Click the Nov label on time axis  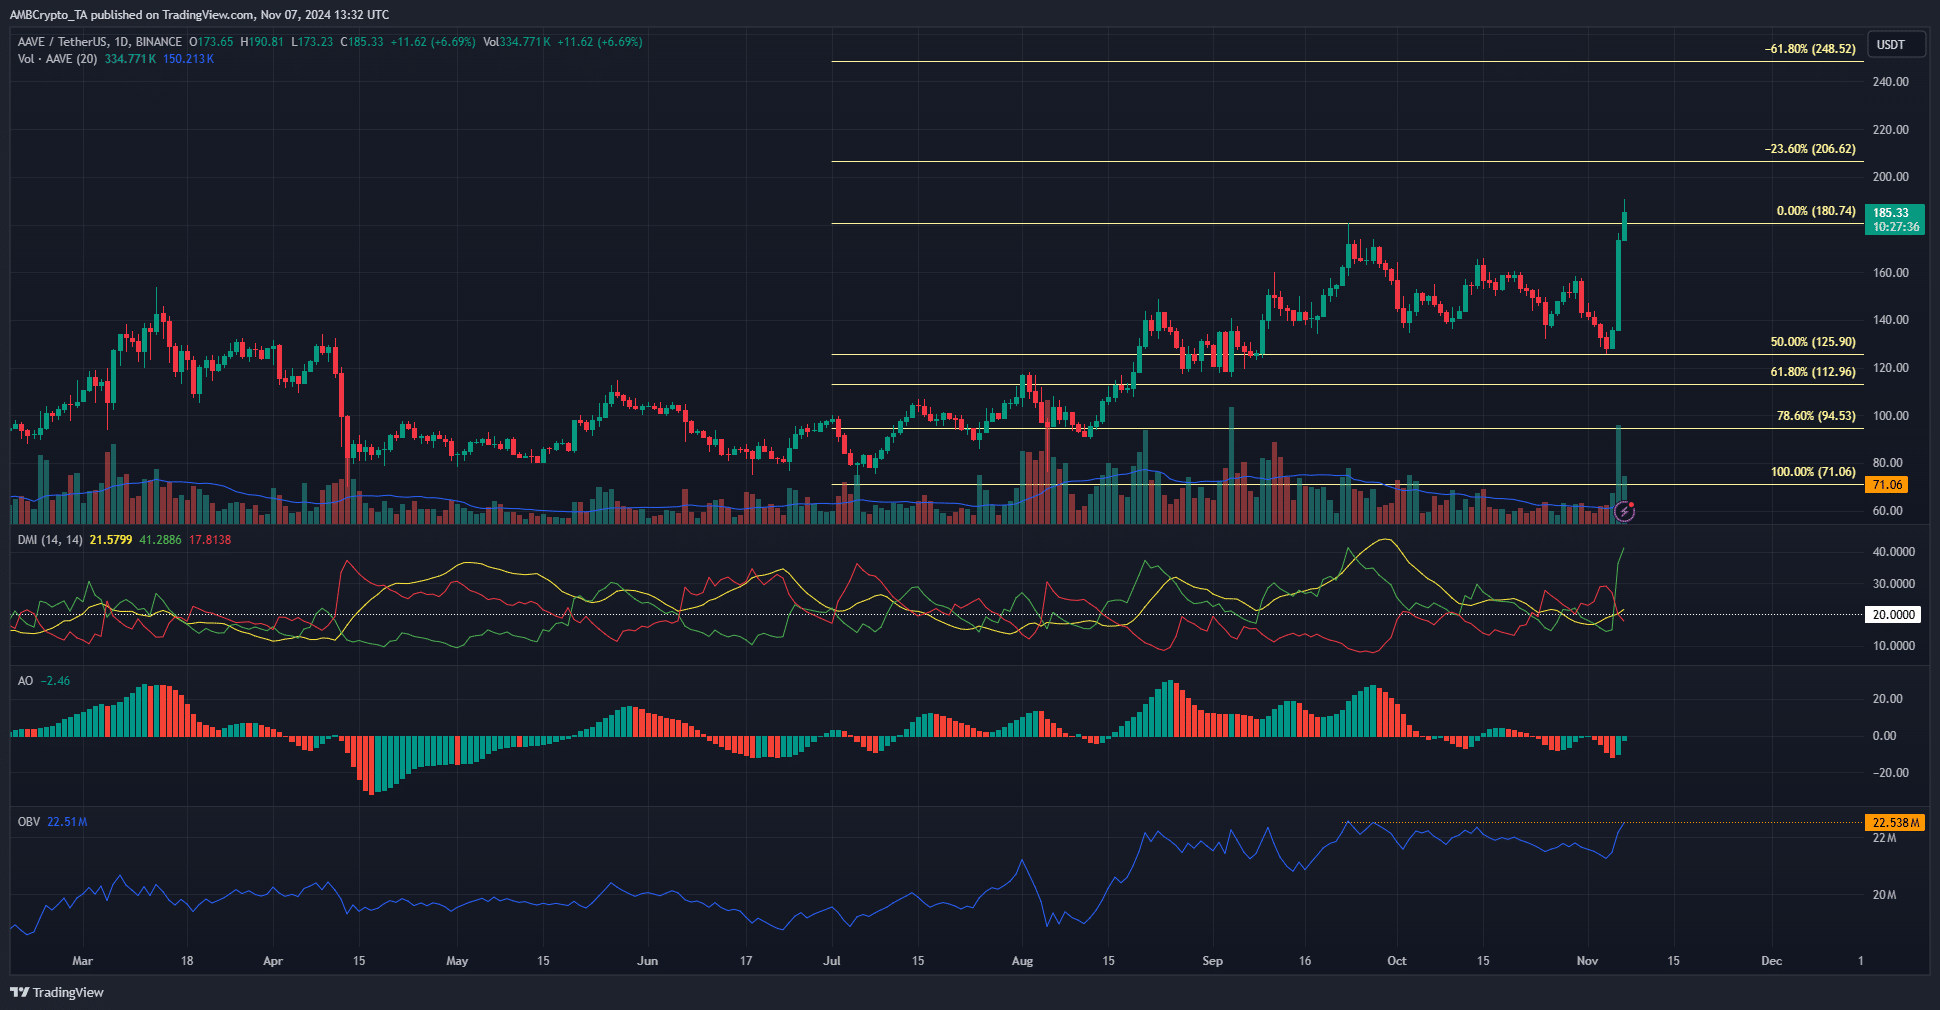point(1587,961)
